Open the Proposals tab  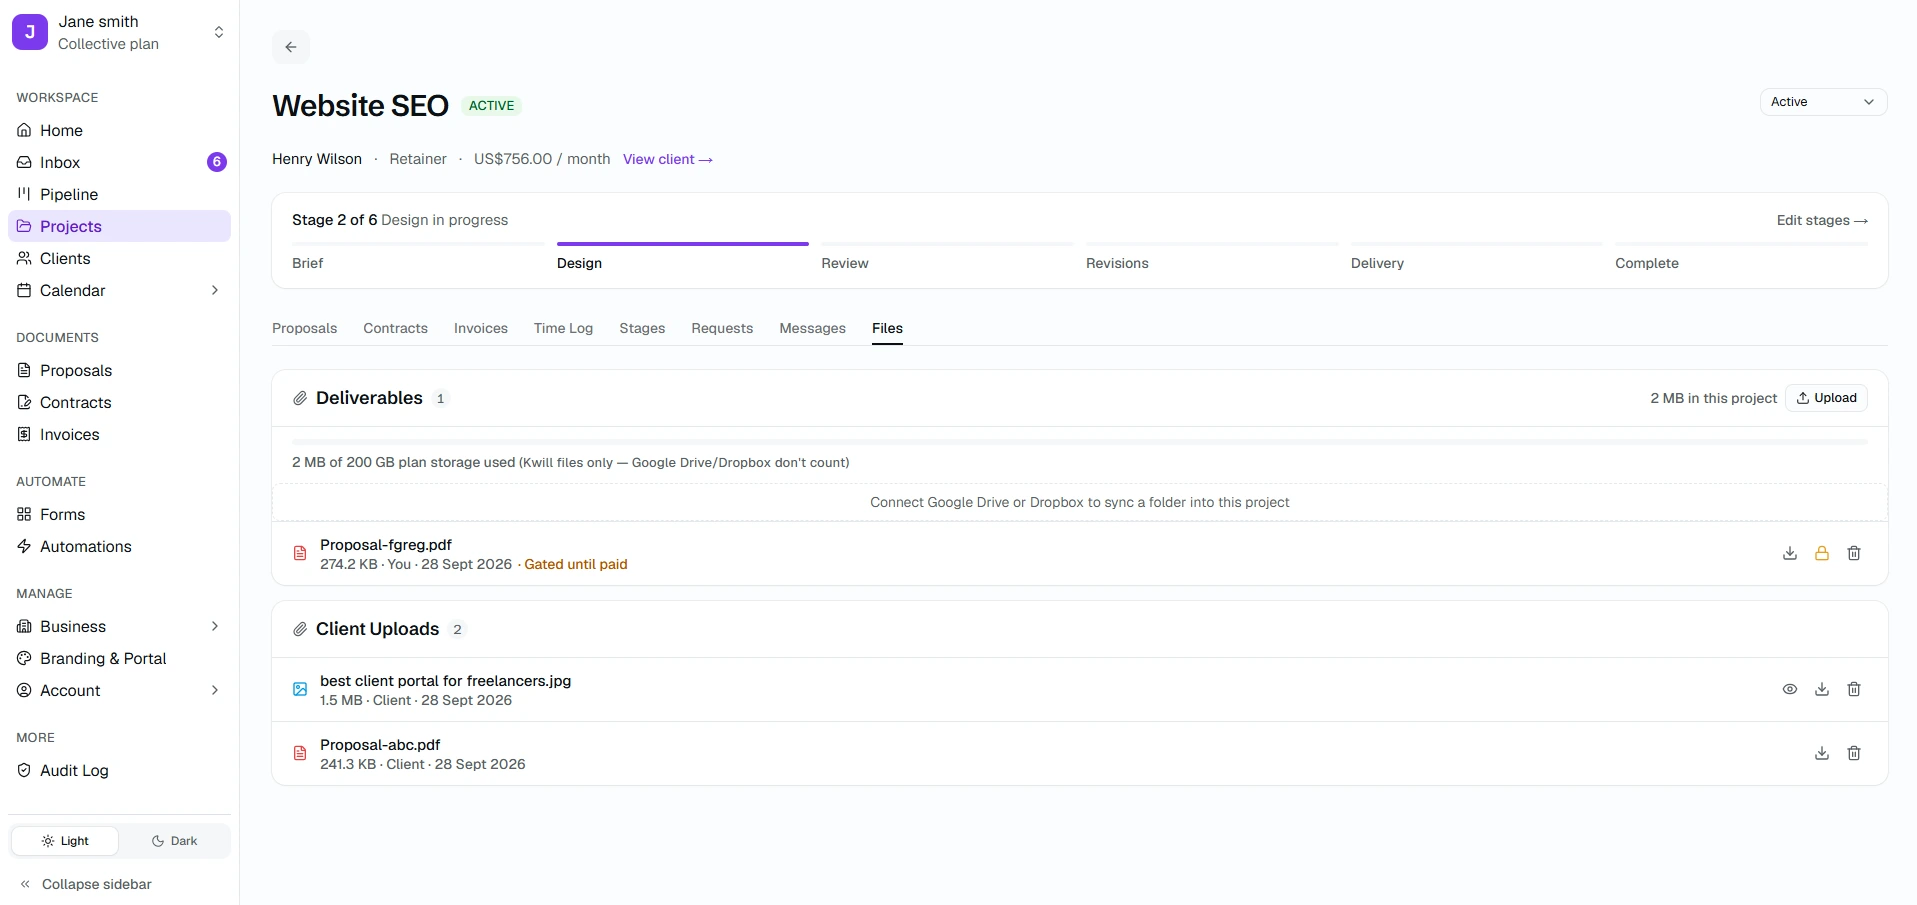(305, 328)
